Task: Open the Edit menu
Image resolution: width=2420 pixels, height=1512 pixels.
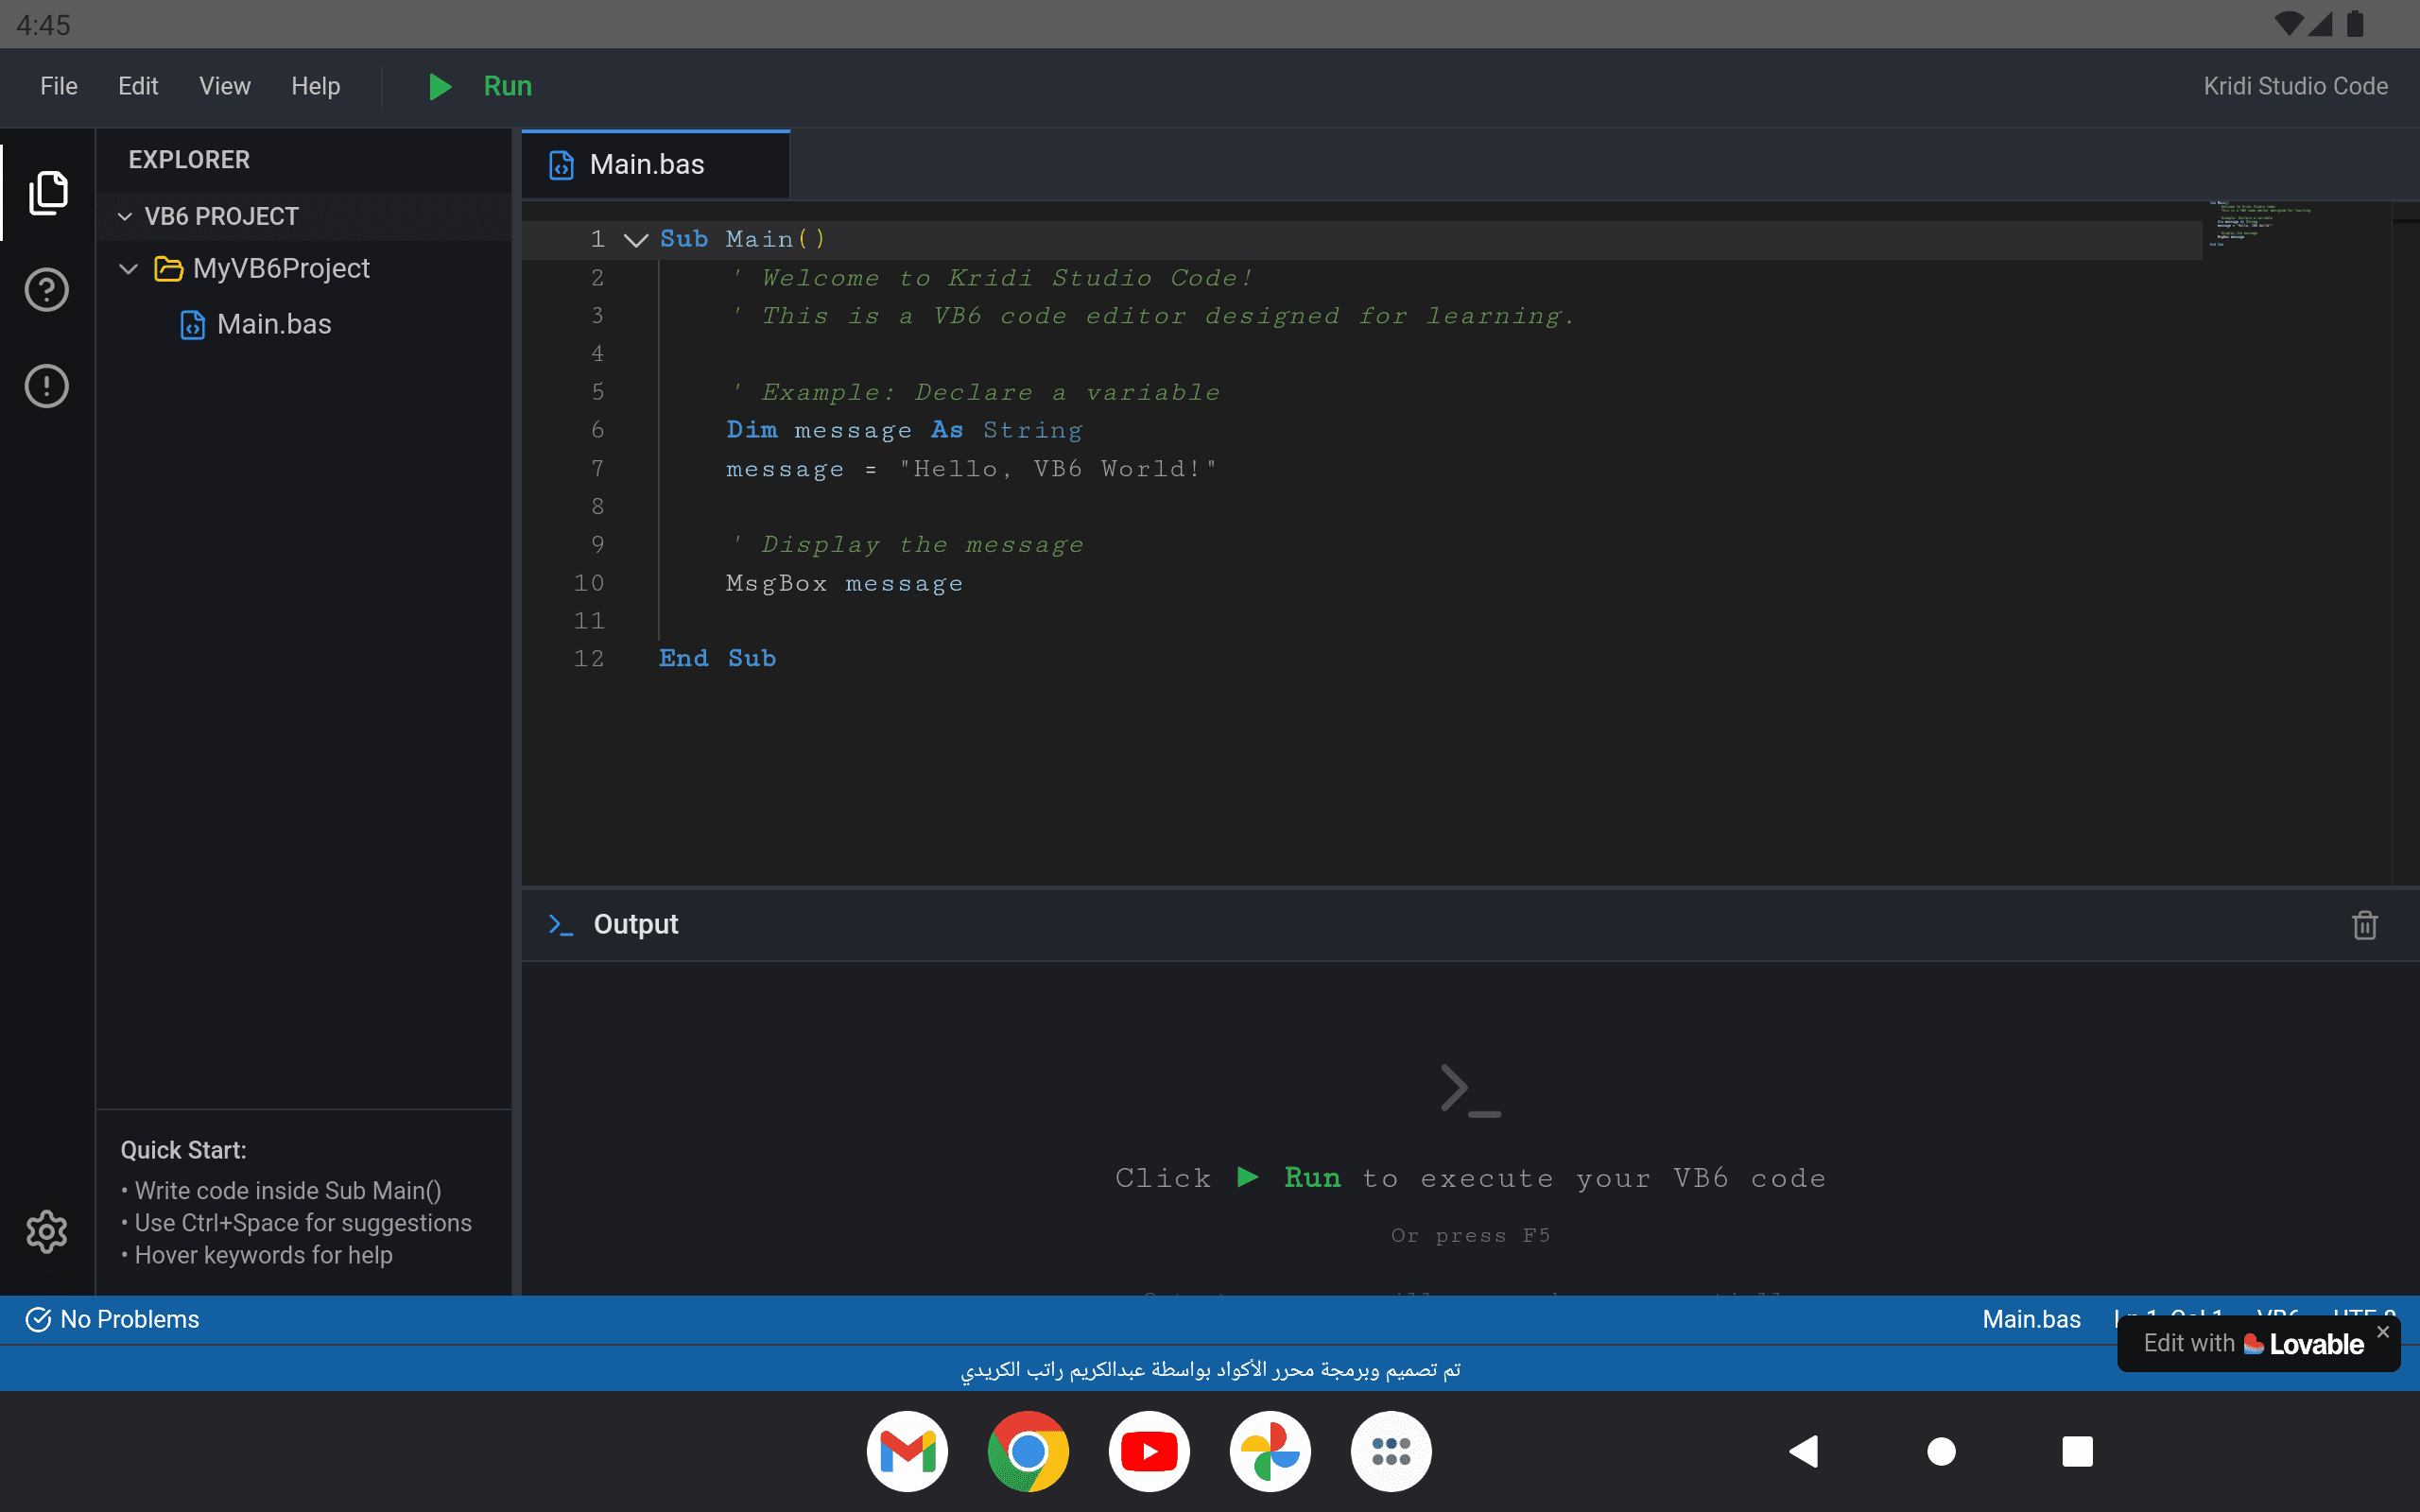Action: 138,87
